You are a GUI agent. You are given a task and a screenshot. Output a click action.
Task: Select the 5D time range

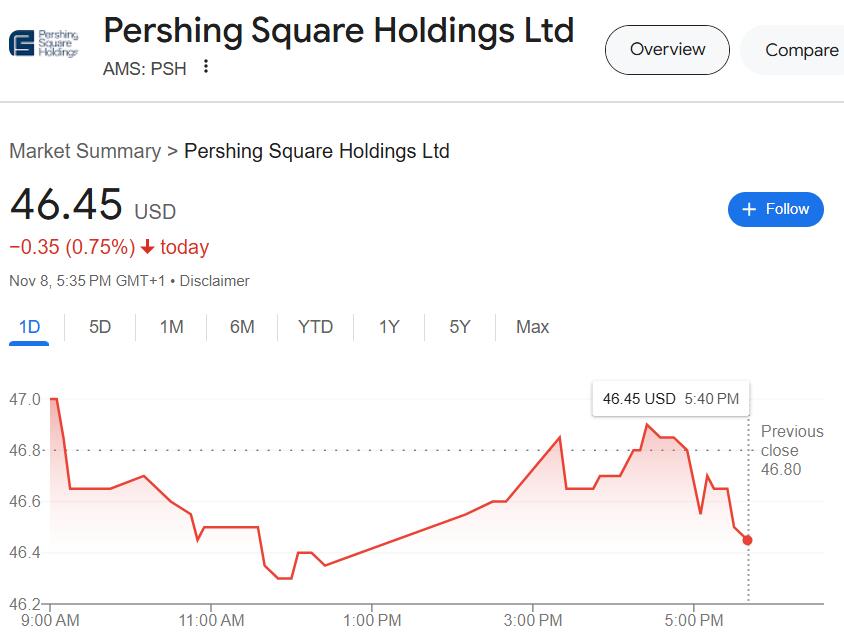point(99,327)
